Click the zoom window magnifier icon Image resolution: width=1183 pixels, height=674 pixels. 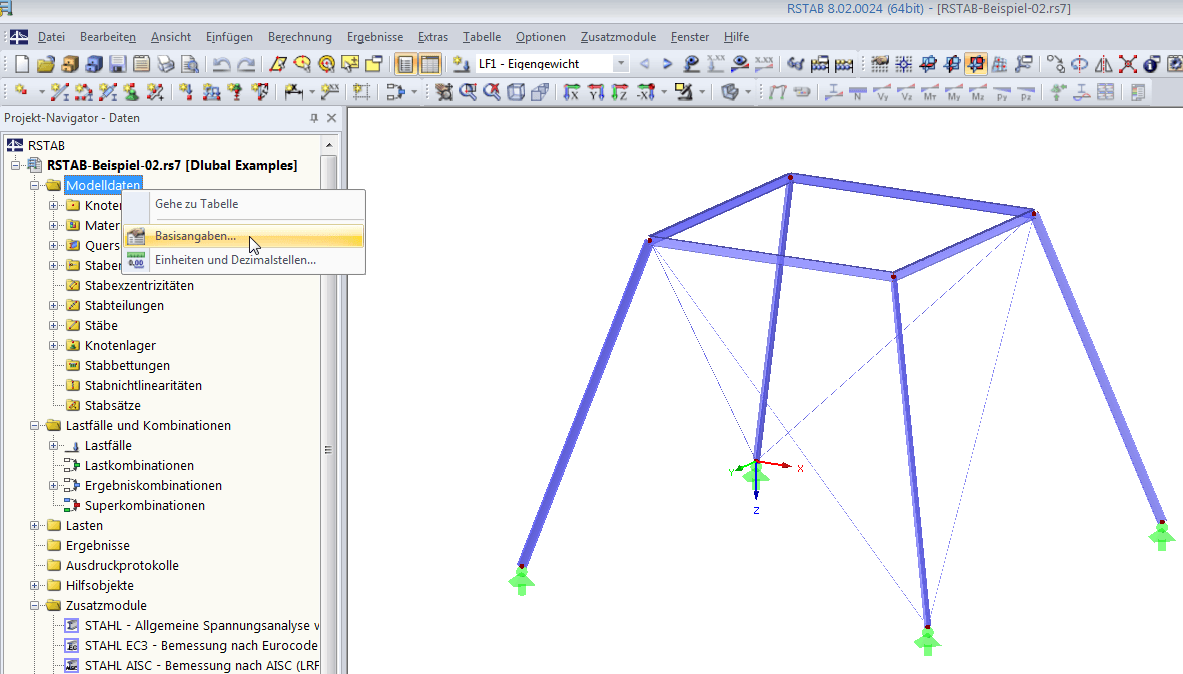click(x=468, y=92)
